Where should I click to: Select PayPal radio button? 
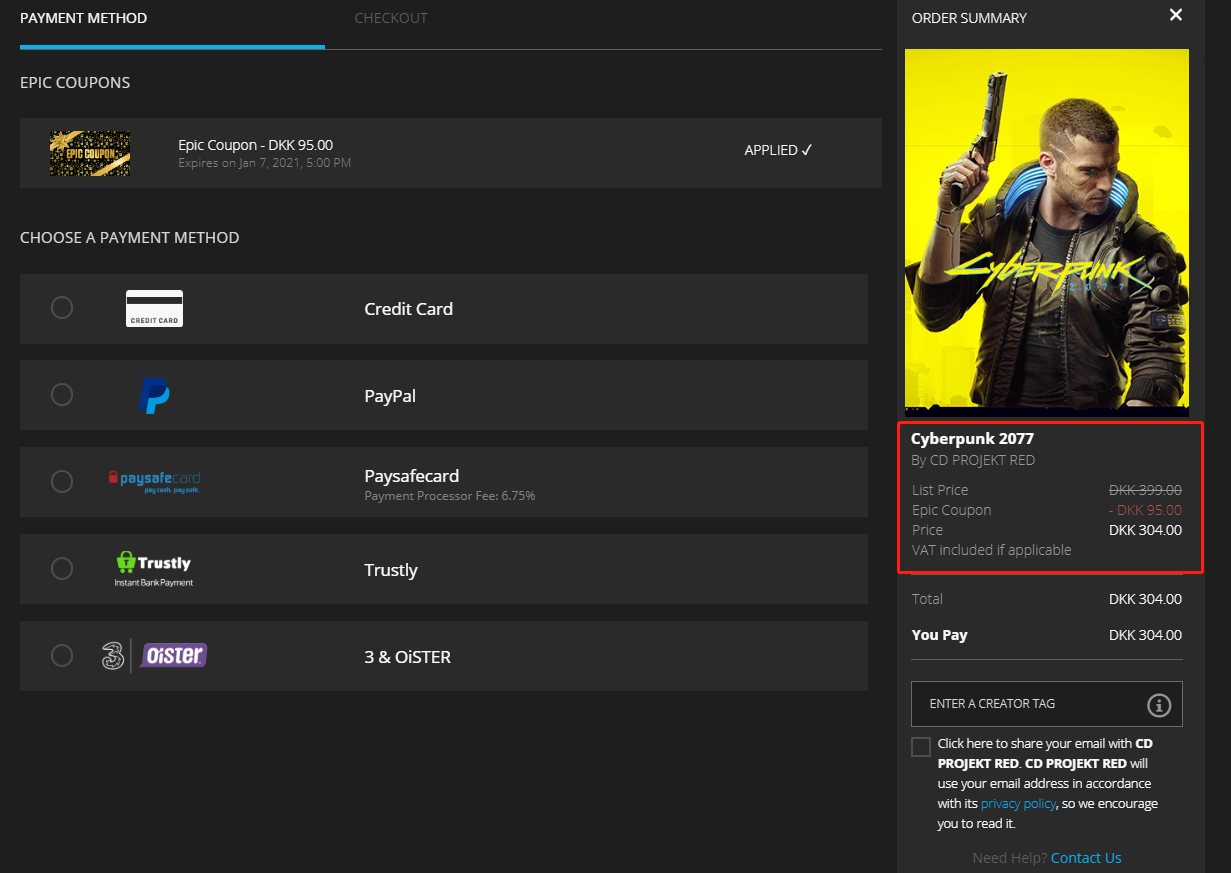[62, 395]
